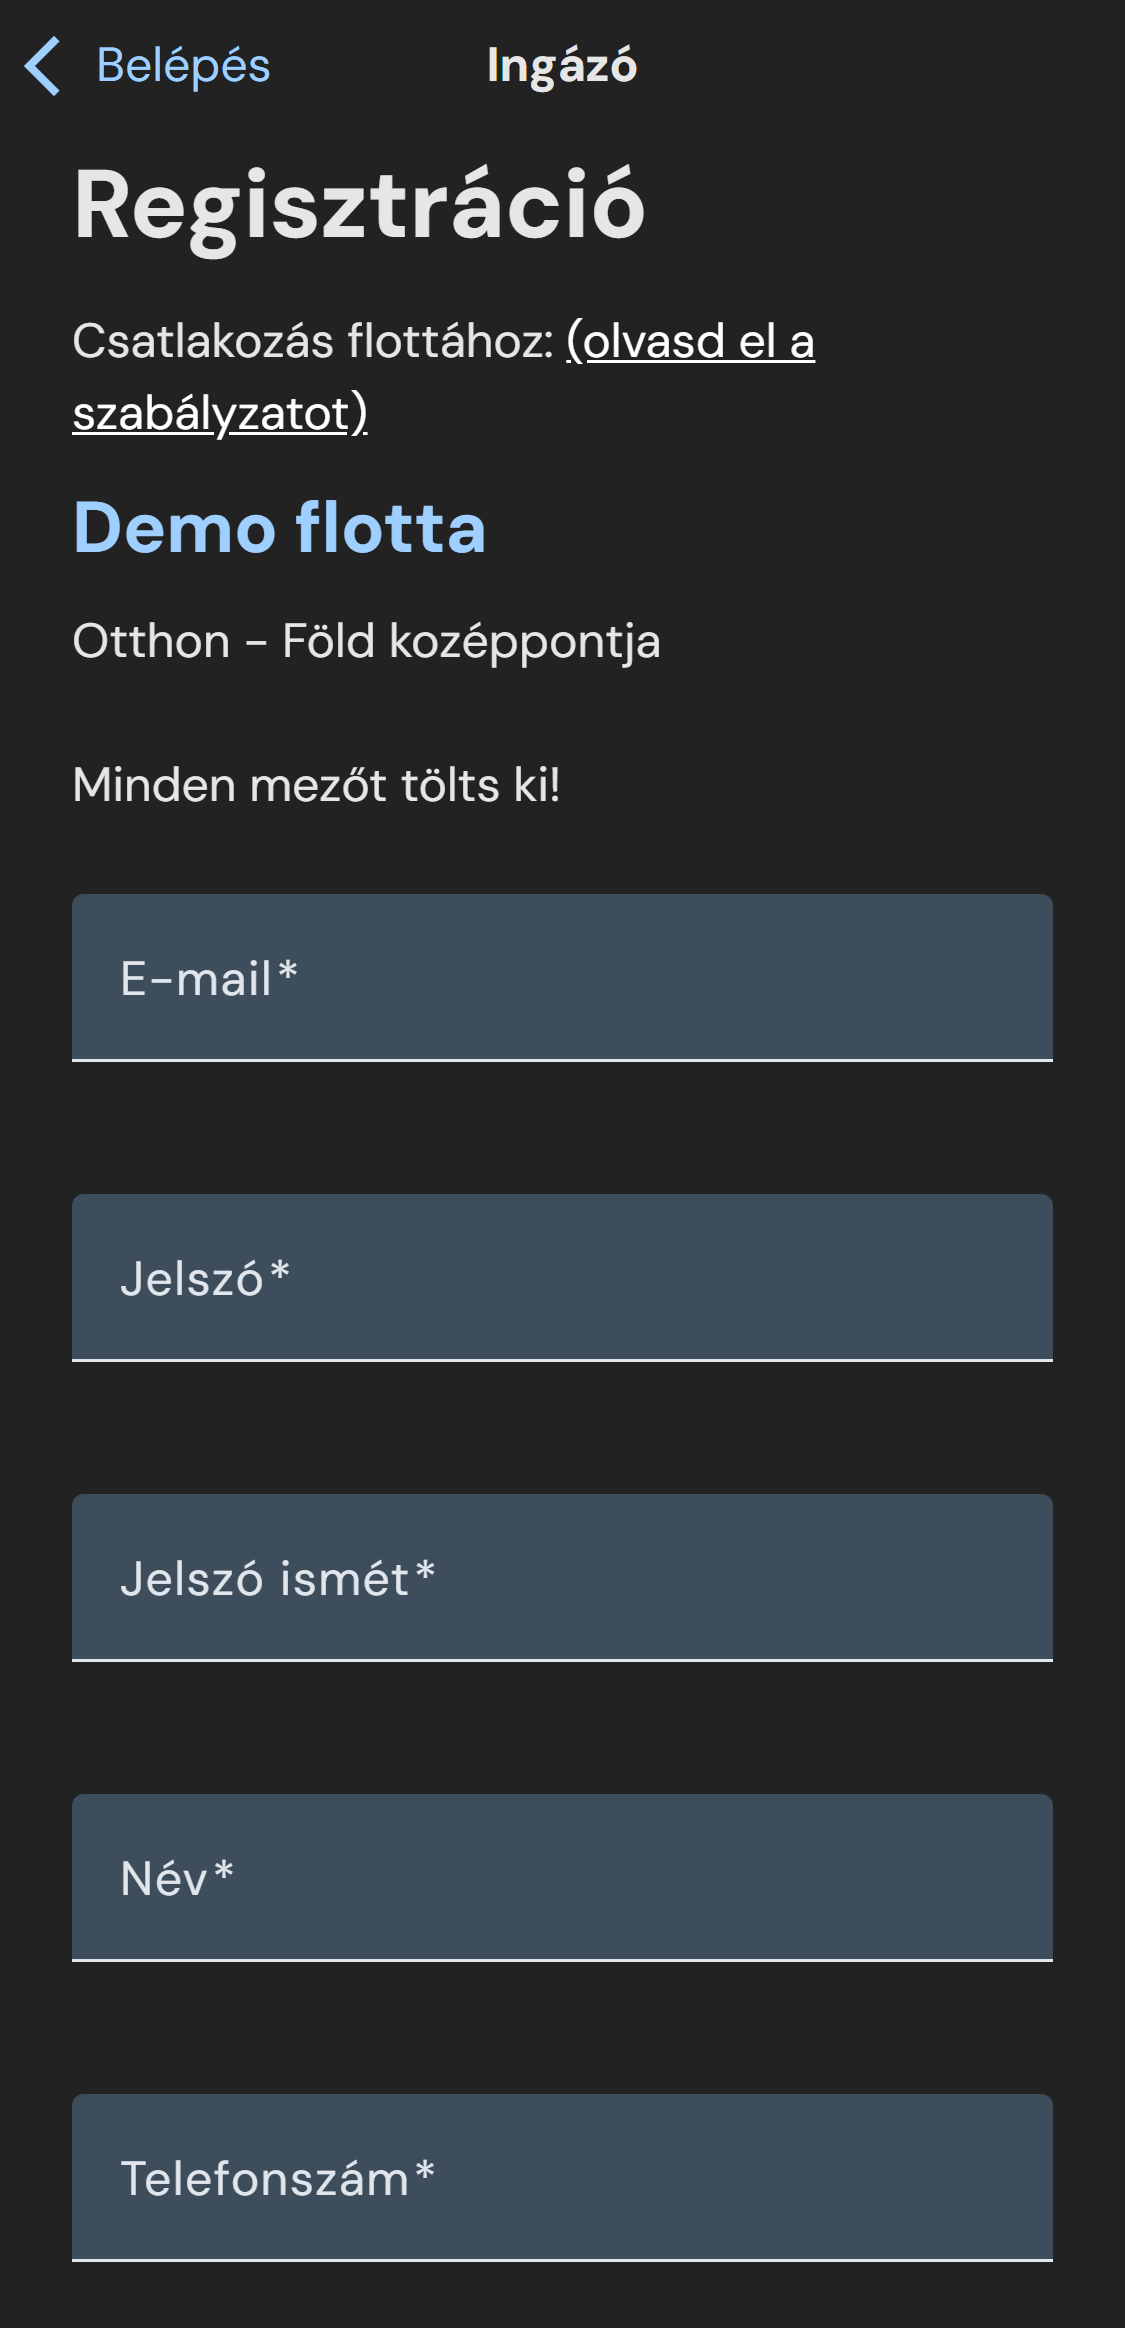The image size is (1125, 2328).
Task: Click the Csatlakozás flottához label
Action: click(x=312, y=341)
